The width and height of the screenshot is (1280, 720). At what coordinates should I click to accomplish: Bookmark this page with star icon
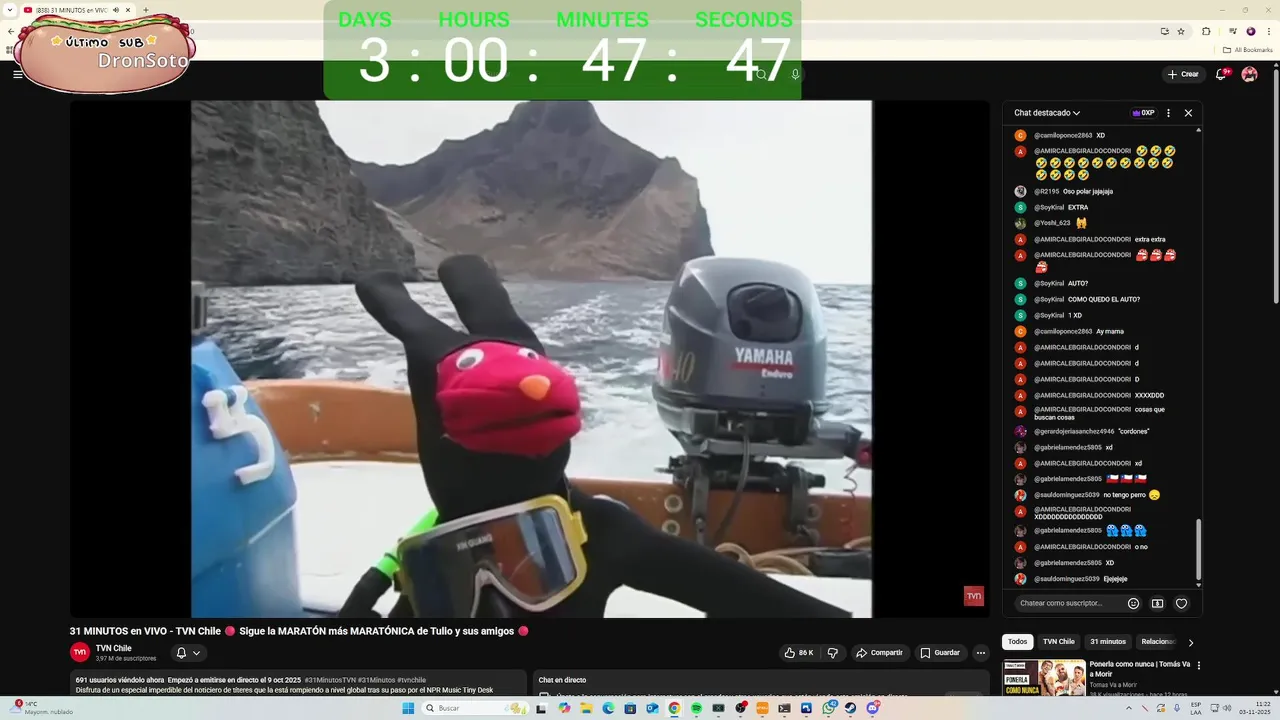(x=1181, y=31)
